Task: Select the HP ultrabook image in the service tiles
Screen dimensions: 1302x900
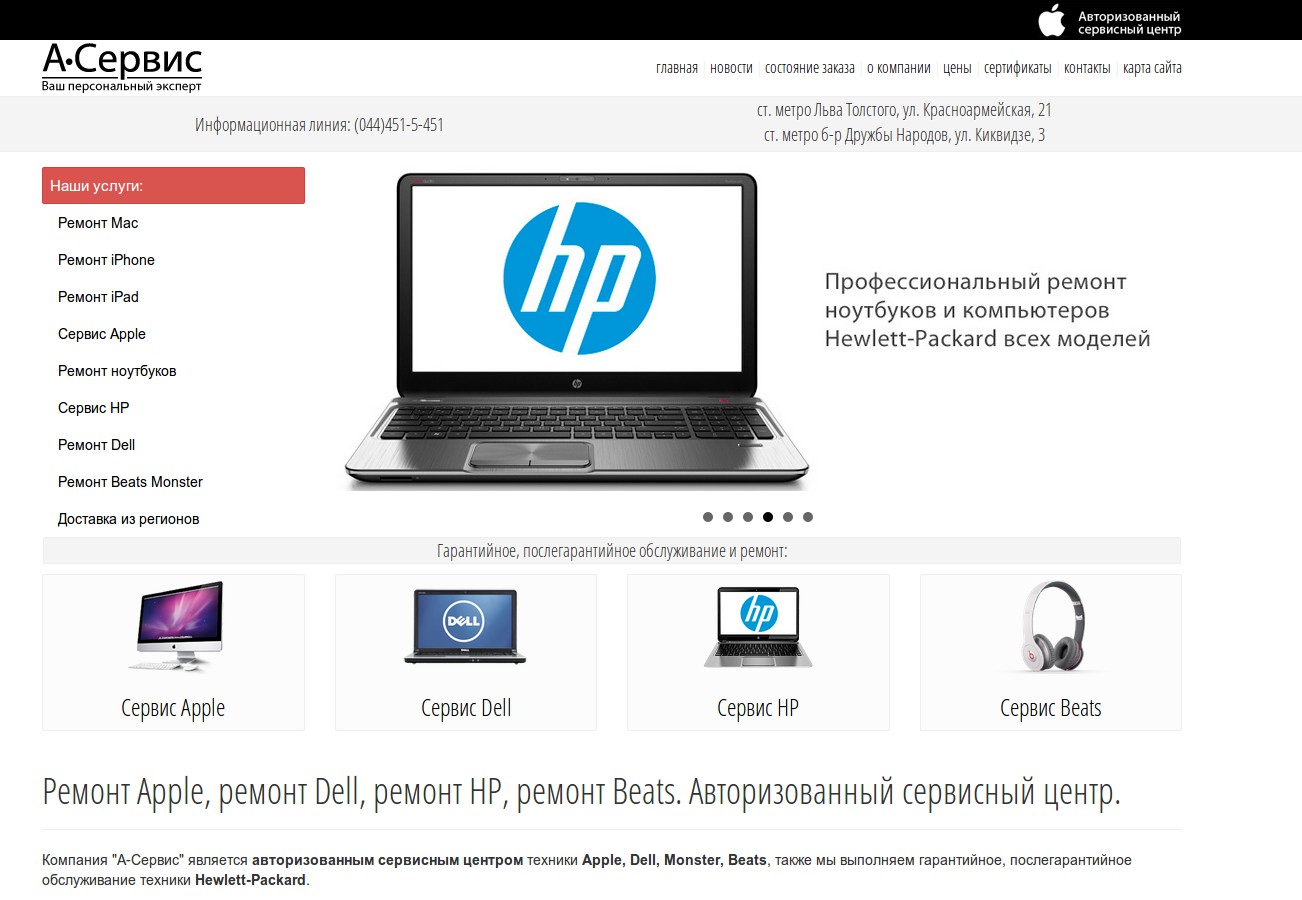Action: (x=758, y=627)
